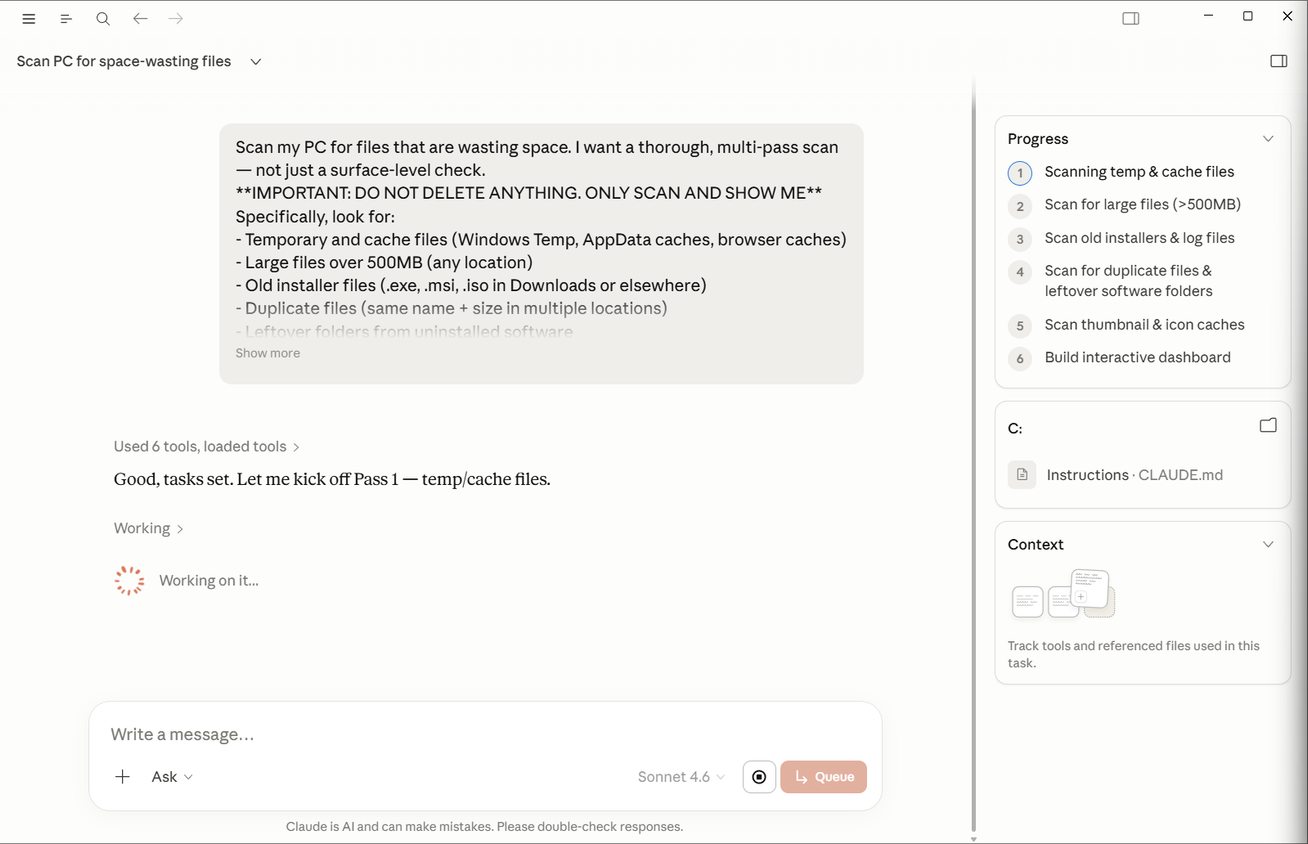This screenshot has height=844, width=1308.
Task: Click the 'DO NOT DELETE ANYTHING' line
Action: (529, 193)
